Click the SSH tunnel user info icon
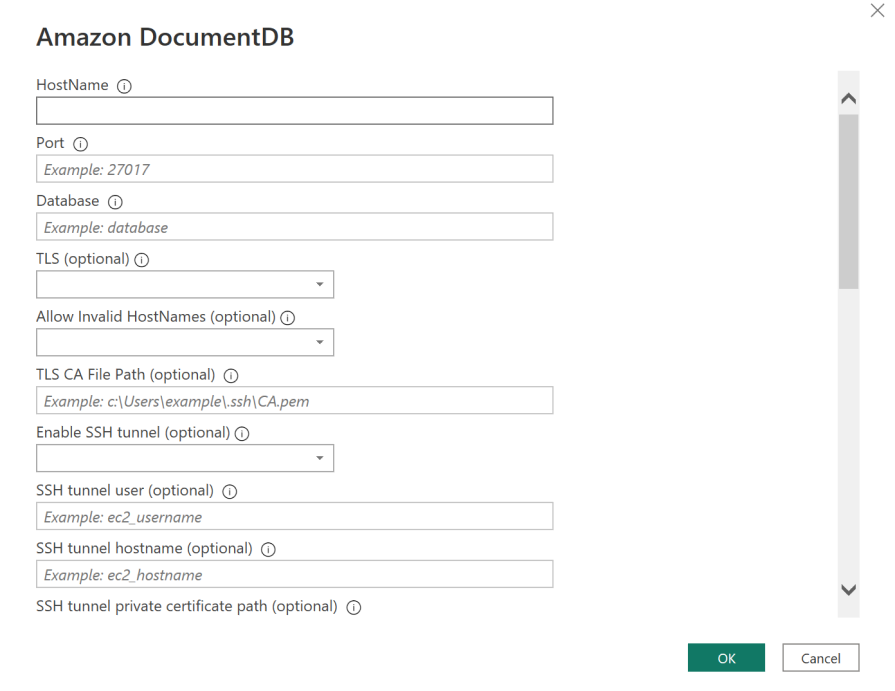Viewport: 895px width, 691px height. 229,491
